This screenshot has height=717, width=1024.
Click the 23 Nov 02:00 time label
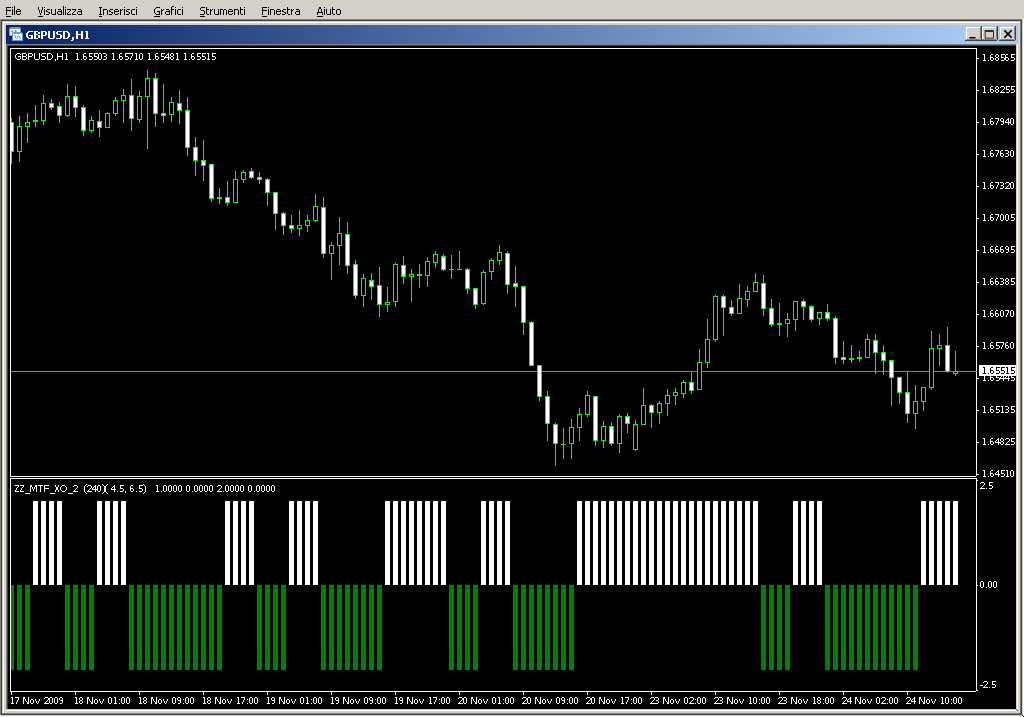pos(678,701)
